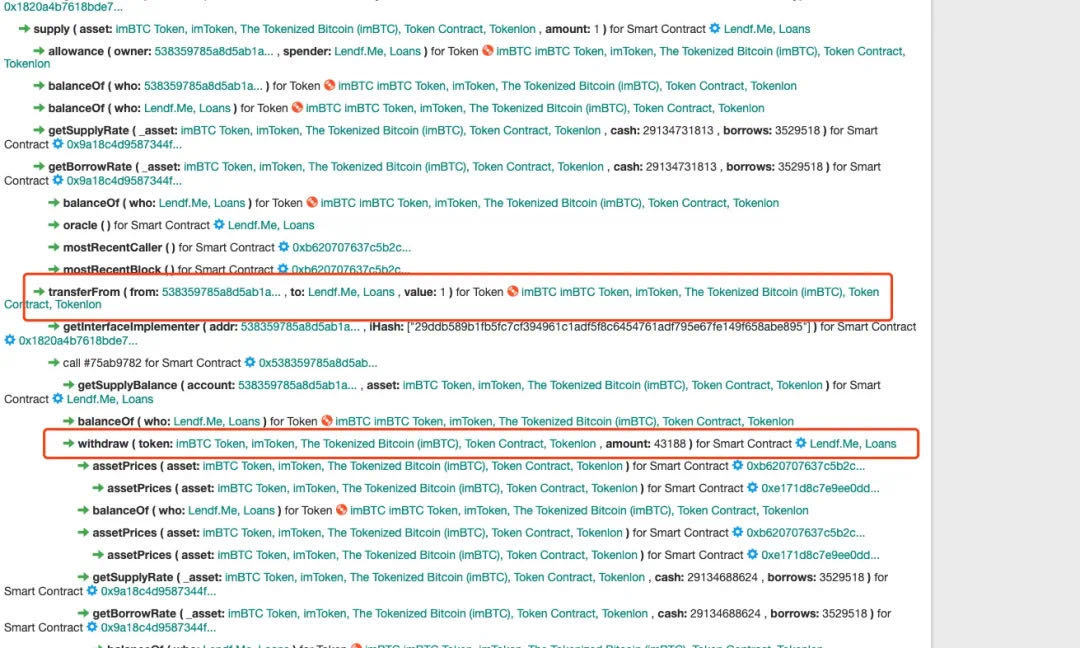Open 0x9a18c4d9587344f link, getBorrowRate cash 29134731813 row
Screen dimensions: 1080x648
(124, 181)
